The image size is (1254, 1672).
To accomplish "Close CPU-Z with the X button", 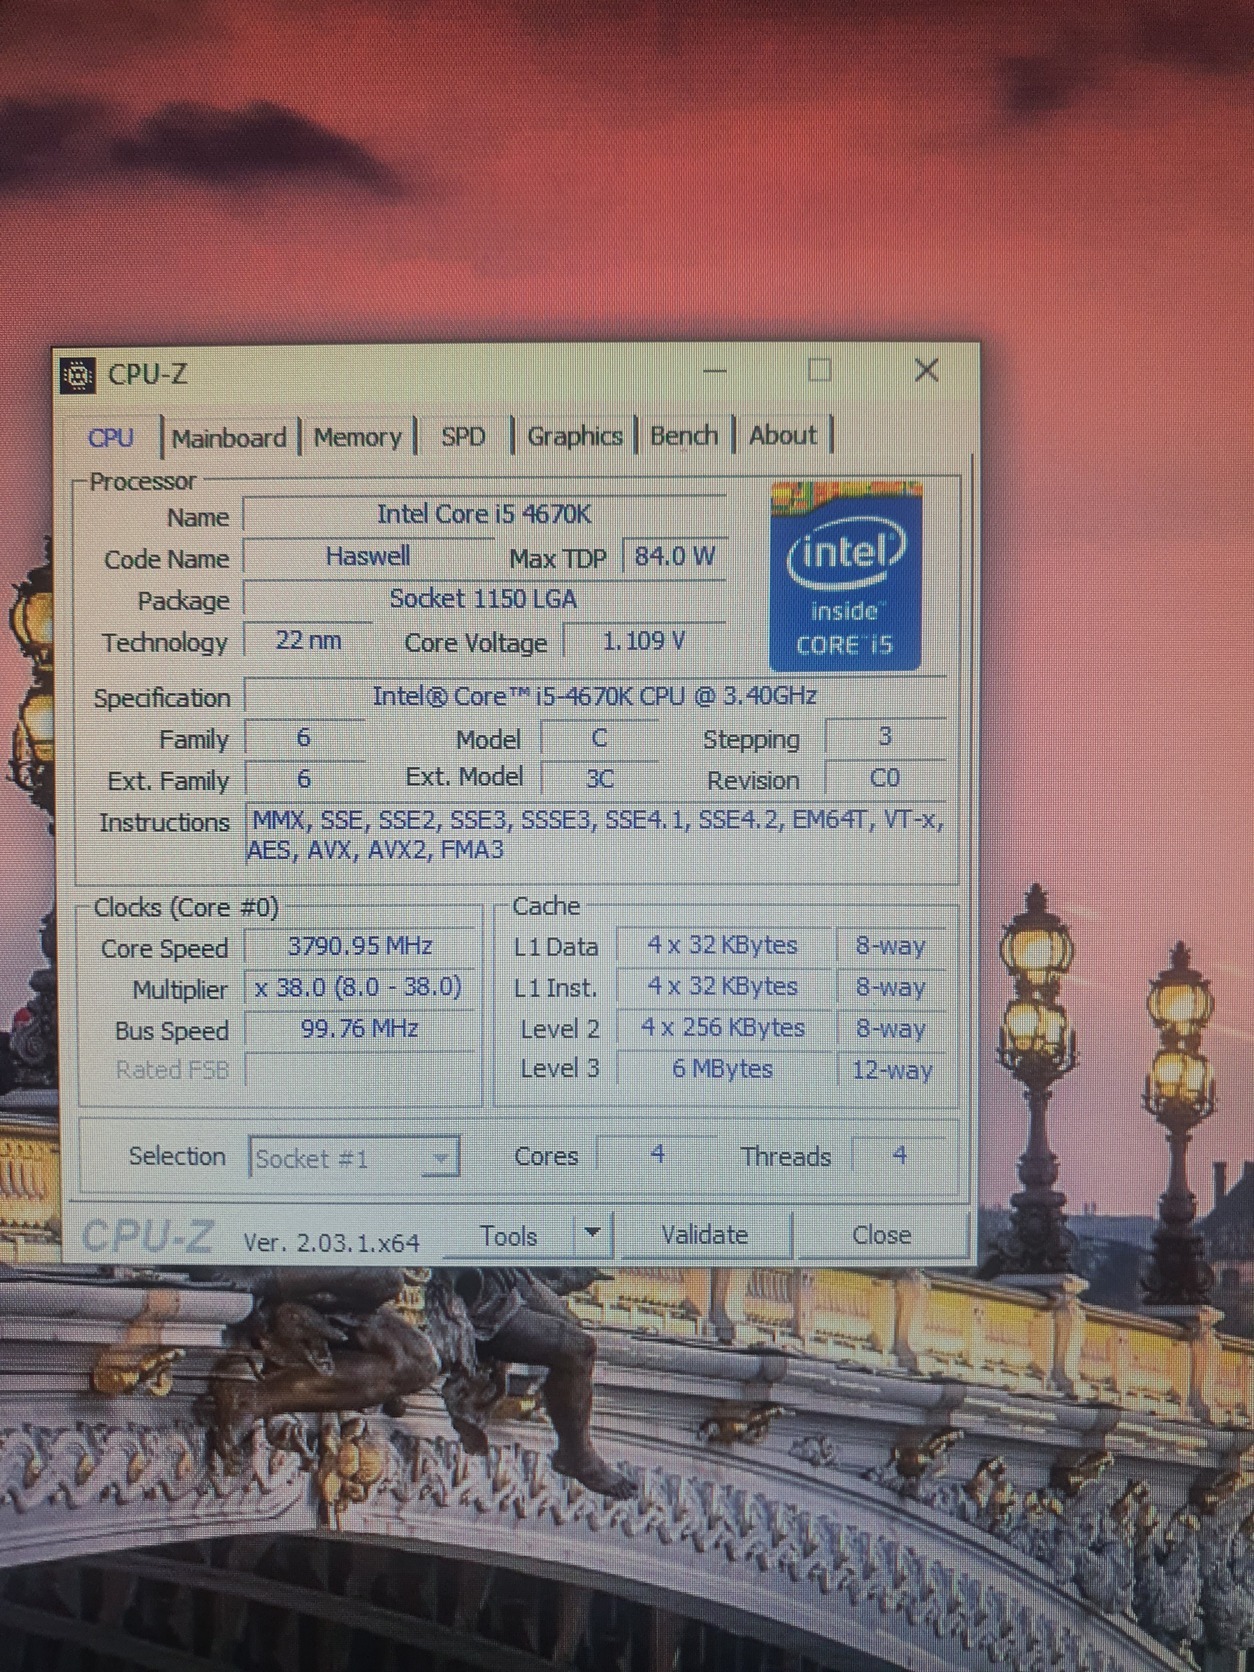I will 927,370.
